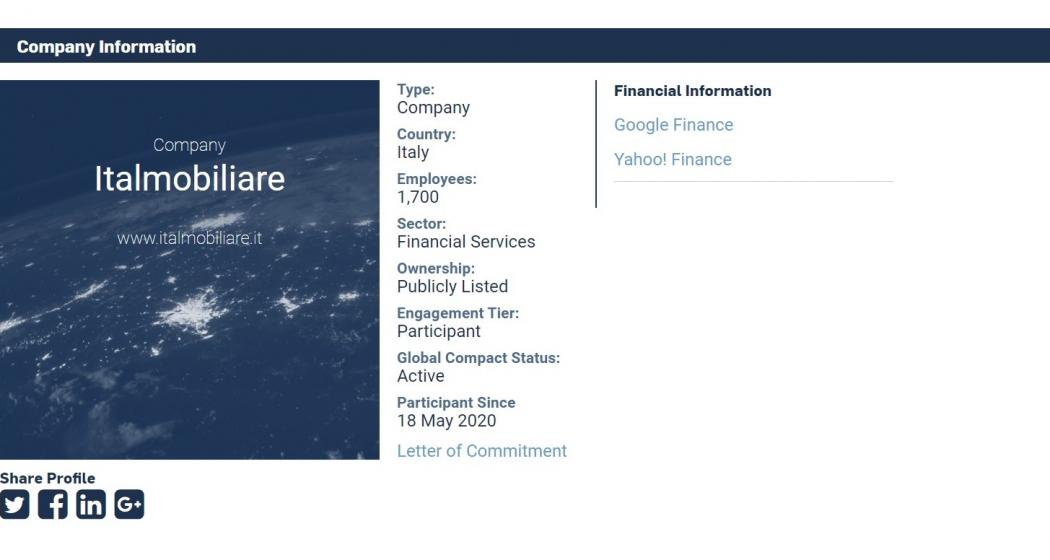Open the Letter of Commitment link
This screenshot has height=560, width=1050.
point(481,451)
